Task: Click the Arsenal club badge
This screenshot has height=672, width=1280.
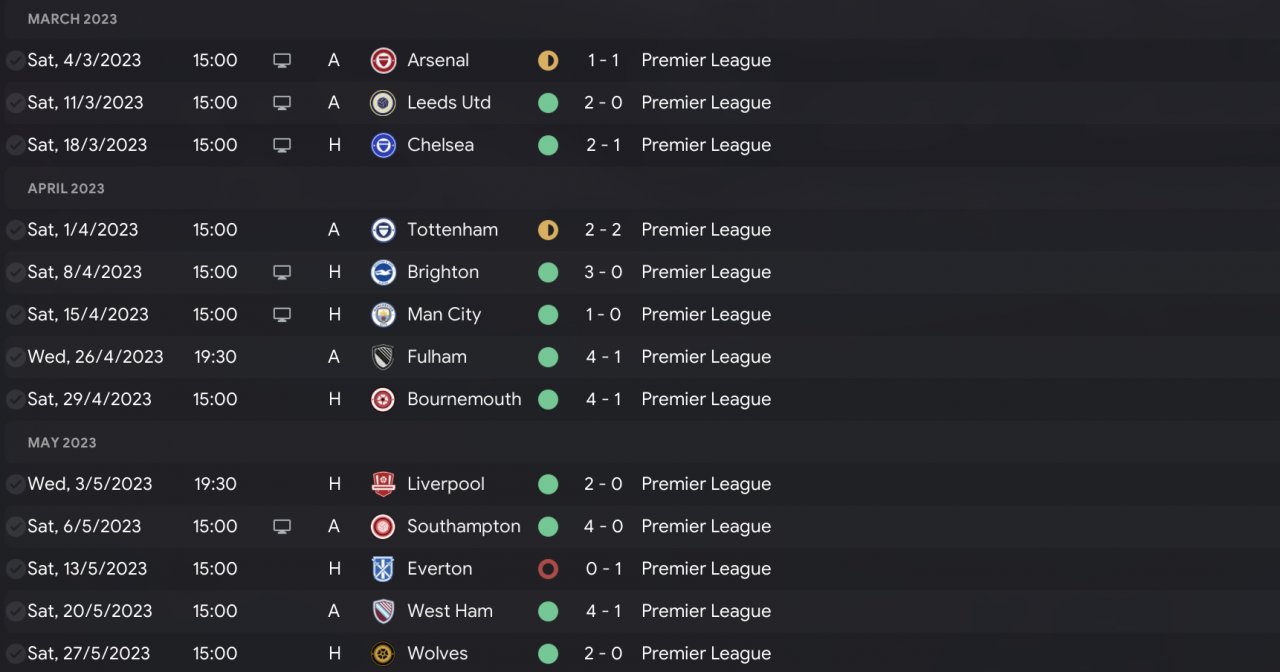Action: [x=383, y=60]
